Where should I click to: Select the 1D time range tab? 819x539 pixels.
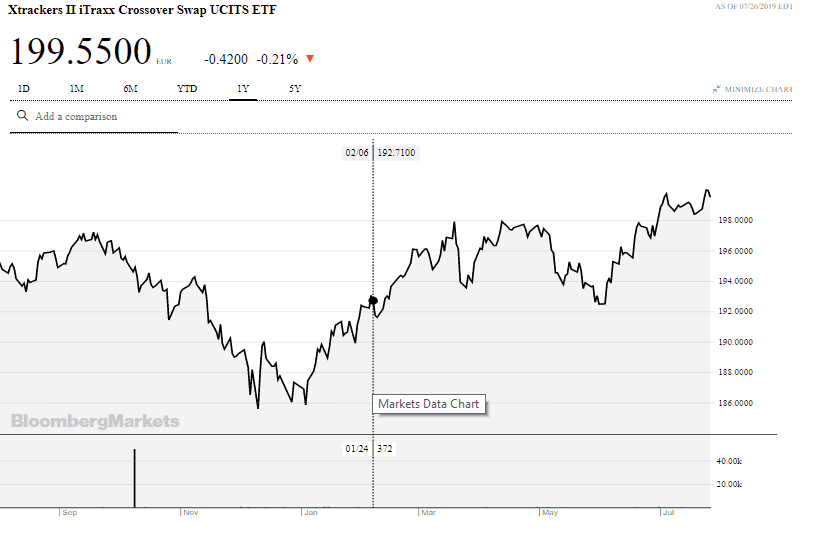[x=24, y=89]
